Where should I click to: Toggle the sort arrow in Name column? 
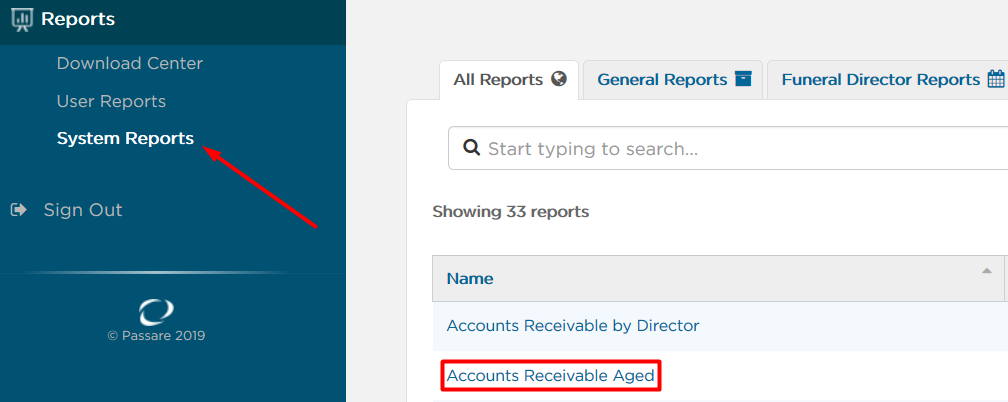pyautogui.click(x=987, y=271)
